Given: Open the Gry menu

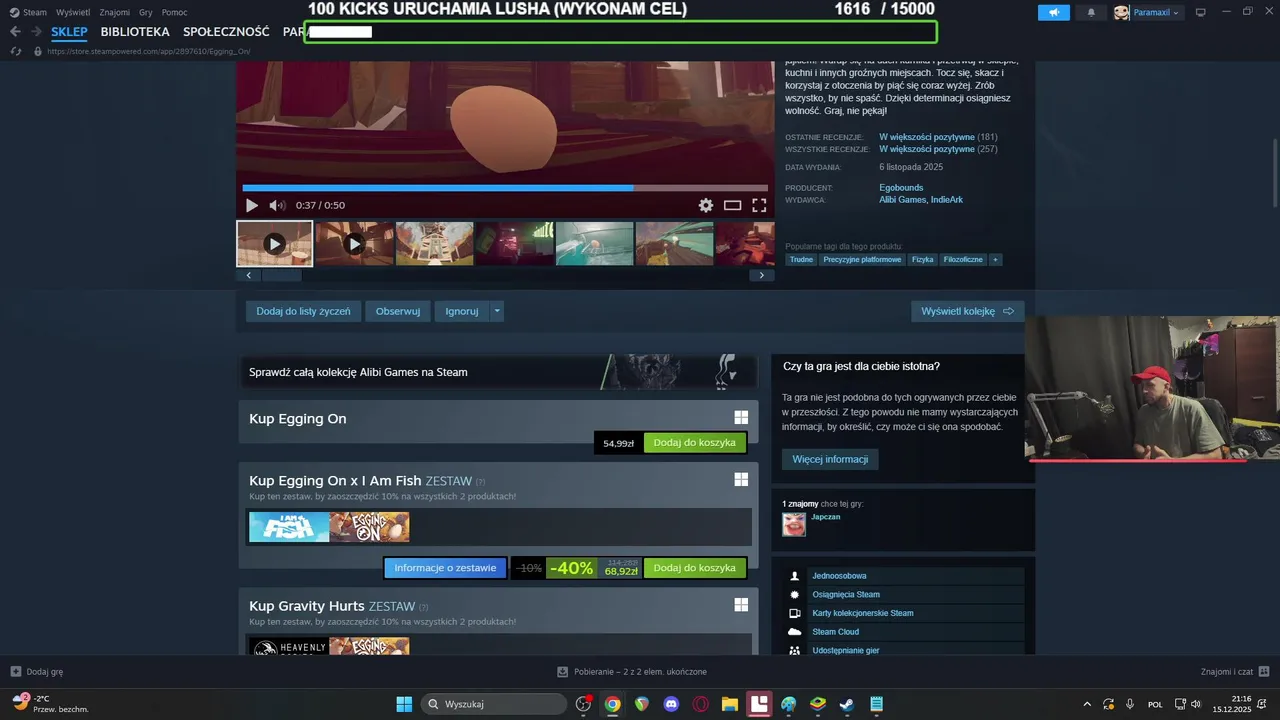Looking at the screenshot, I should tap(146, 12).
